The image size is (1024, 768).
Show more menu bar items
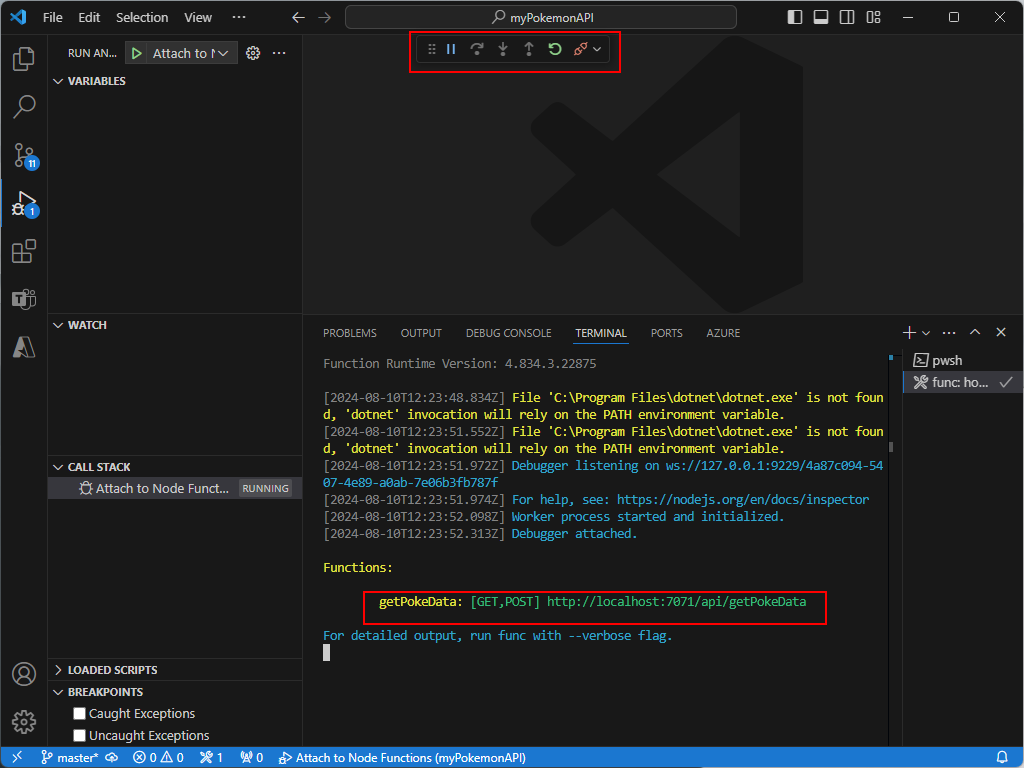[239, 18]
